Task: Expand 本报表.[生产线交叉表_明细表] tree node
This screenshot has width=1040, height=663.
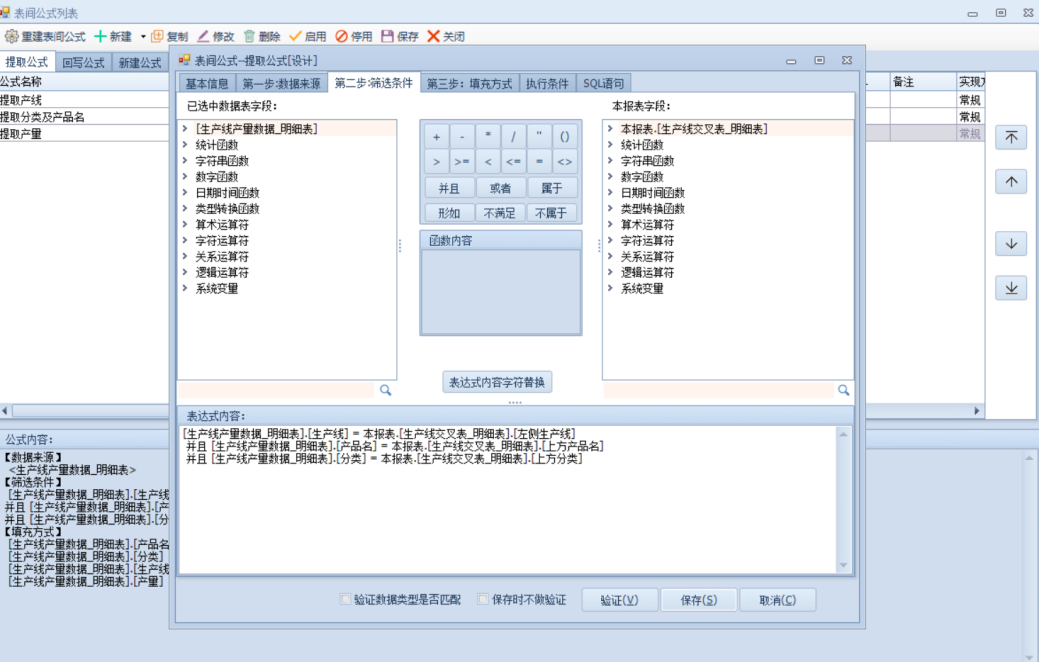Action: [610, 129]
